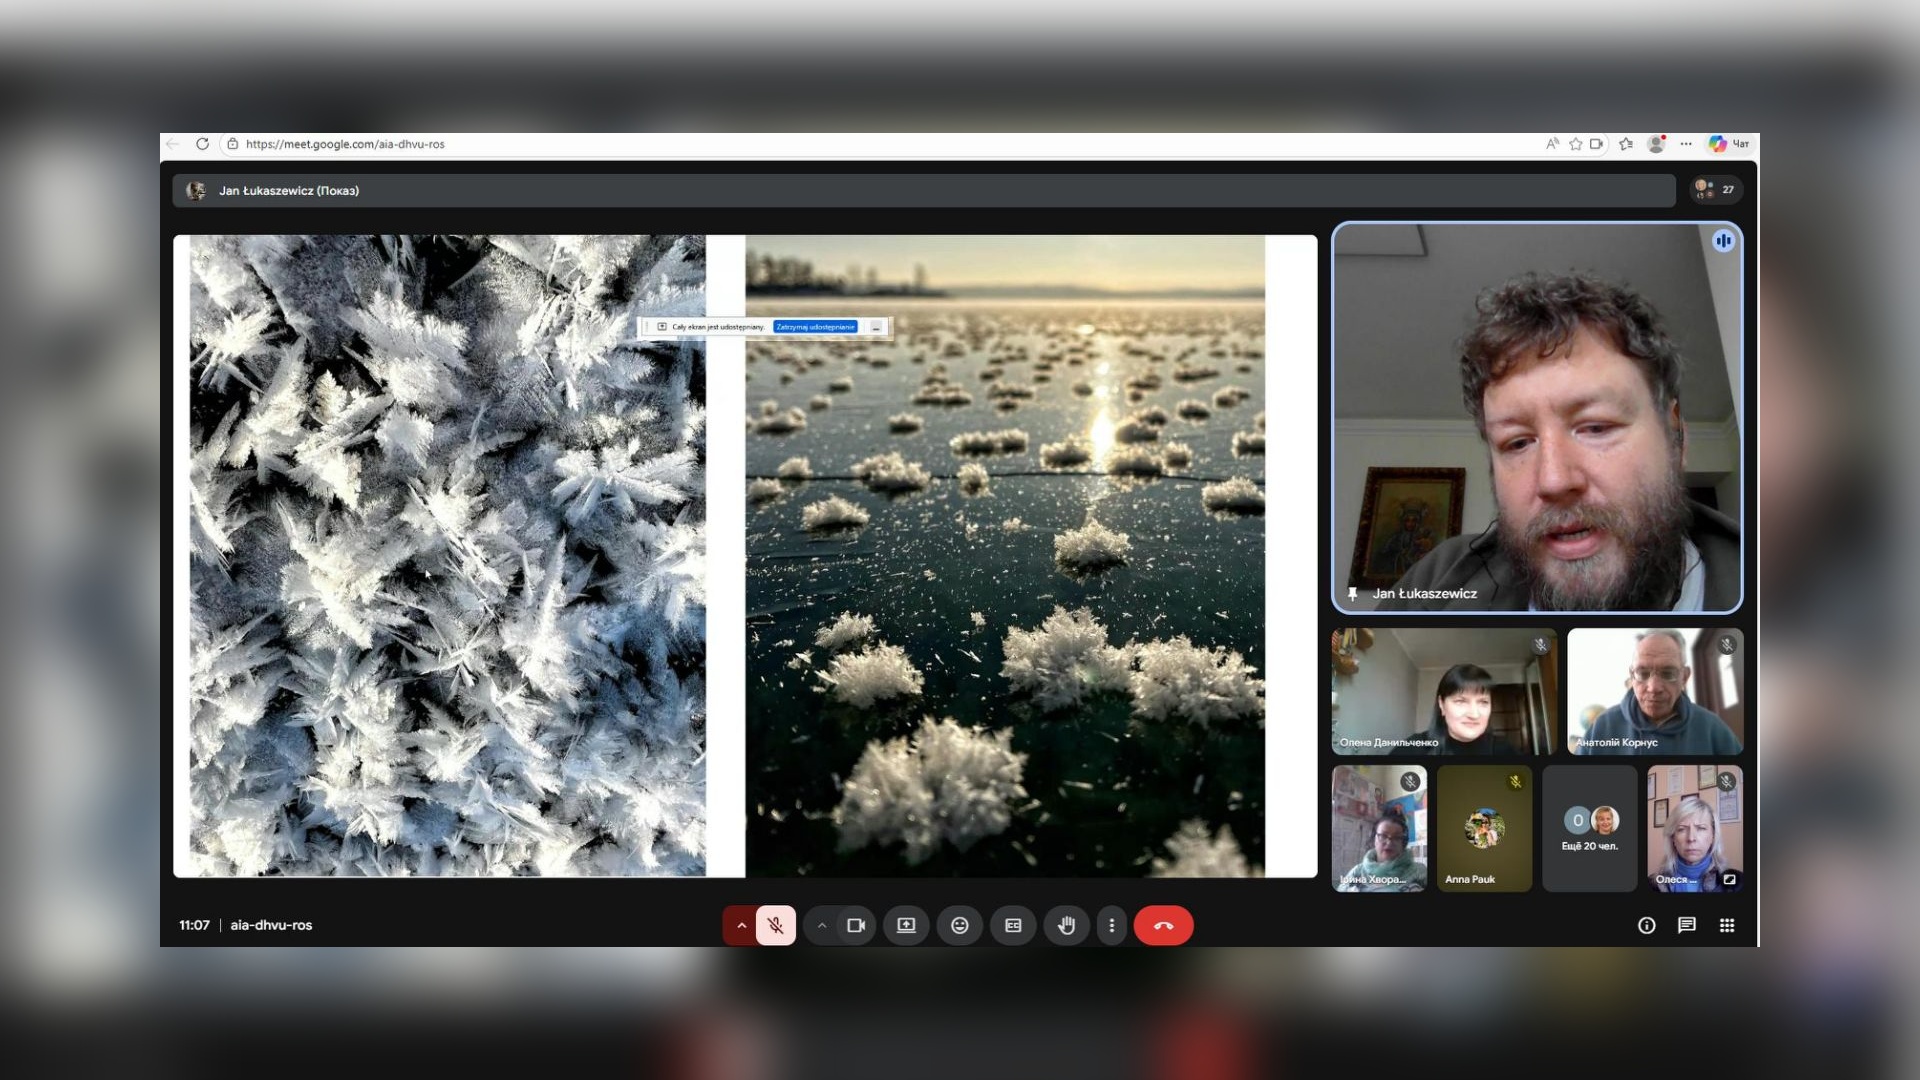
Task: Leave the call
Action: tap(1163, 926)
